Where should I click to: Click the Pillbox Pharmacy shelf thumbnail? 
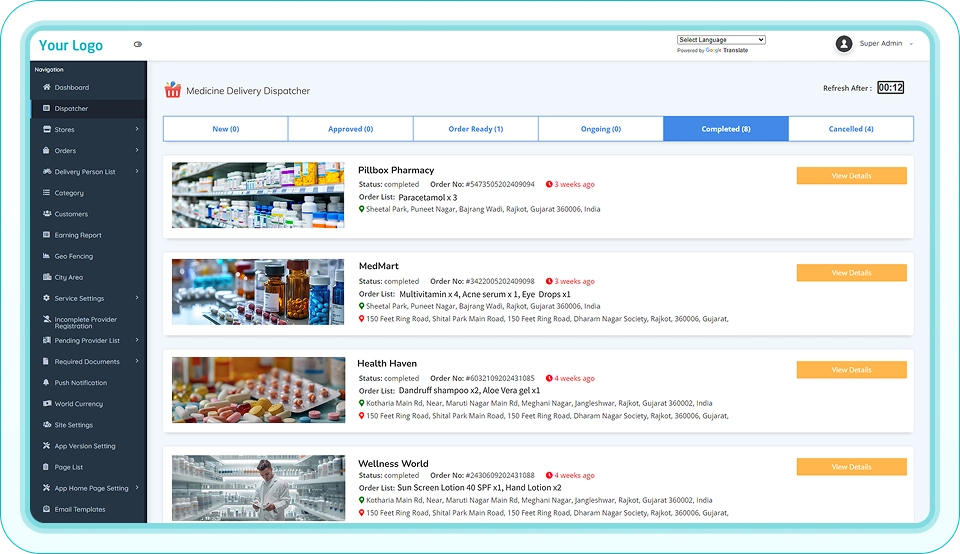coord(258,195)
